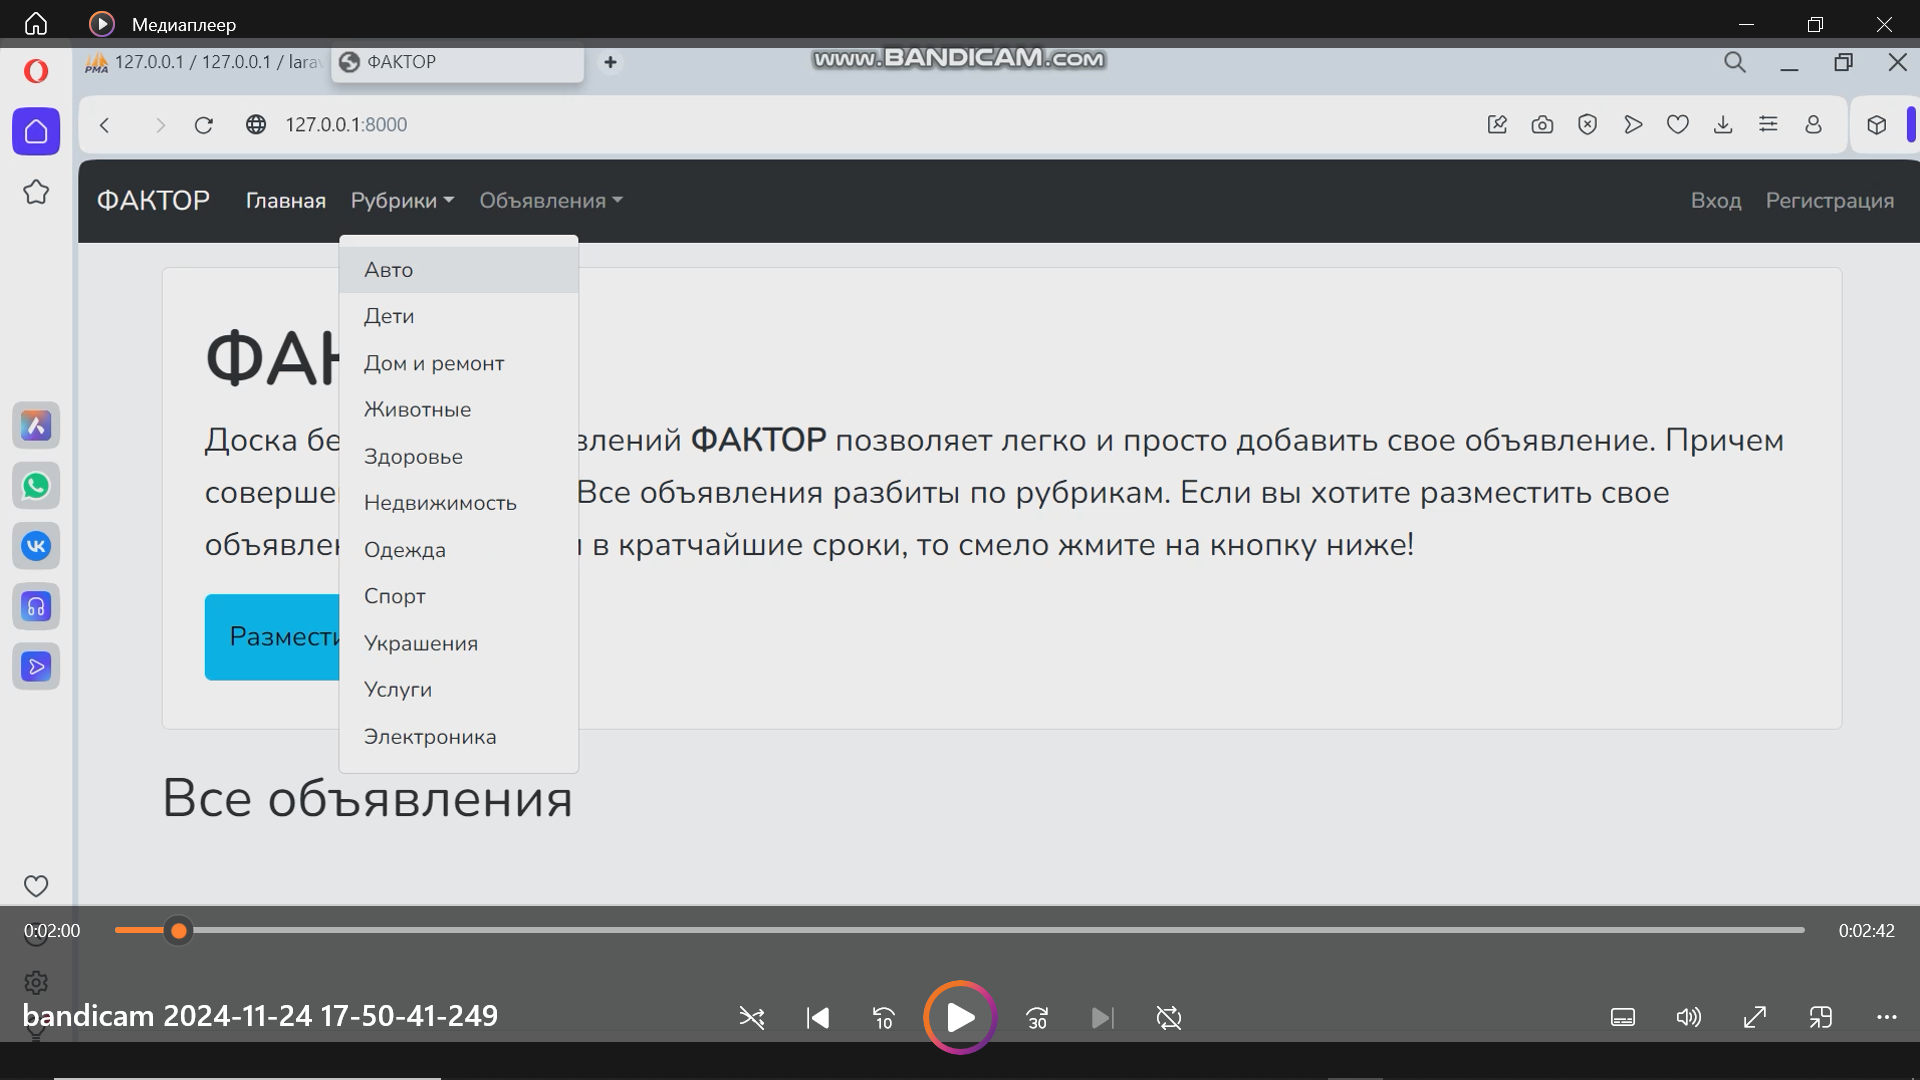Open a new browser tab
Viewport: 1920px width, 1080px height.
click(610, 62)
